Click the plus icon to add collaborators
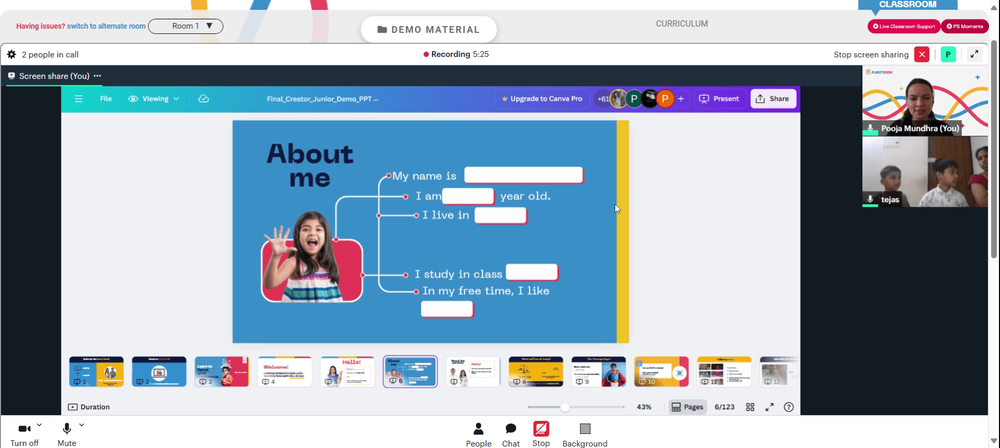1000x448 pixels. point(680,99)
